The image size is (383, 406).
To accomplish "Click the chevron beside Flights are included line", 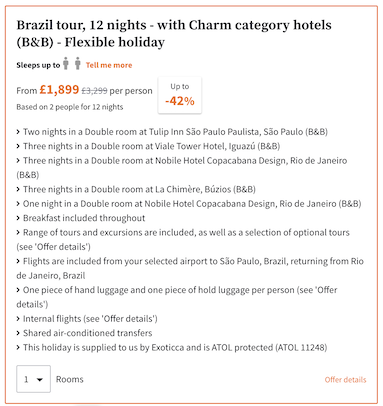I will coord(18,261).
